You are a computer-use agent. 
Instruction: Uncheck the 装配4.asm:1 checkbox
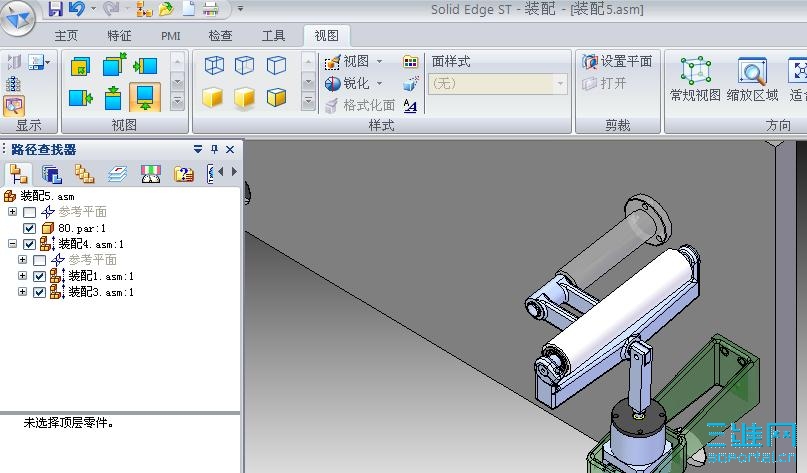pyautogui.click(x=30, y=244)
